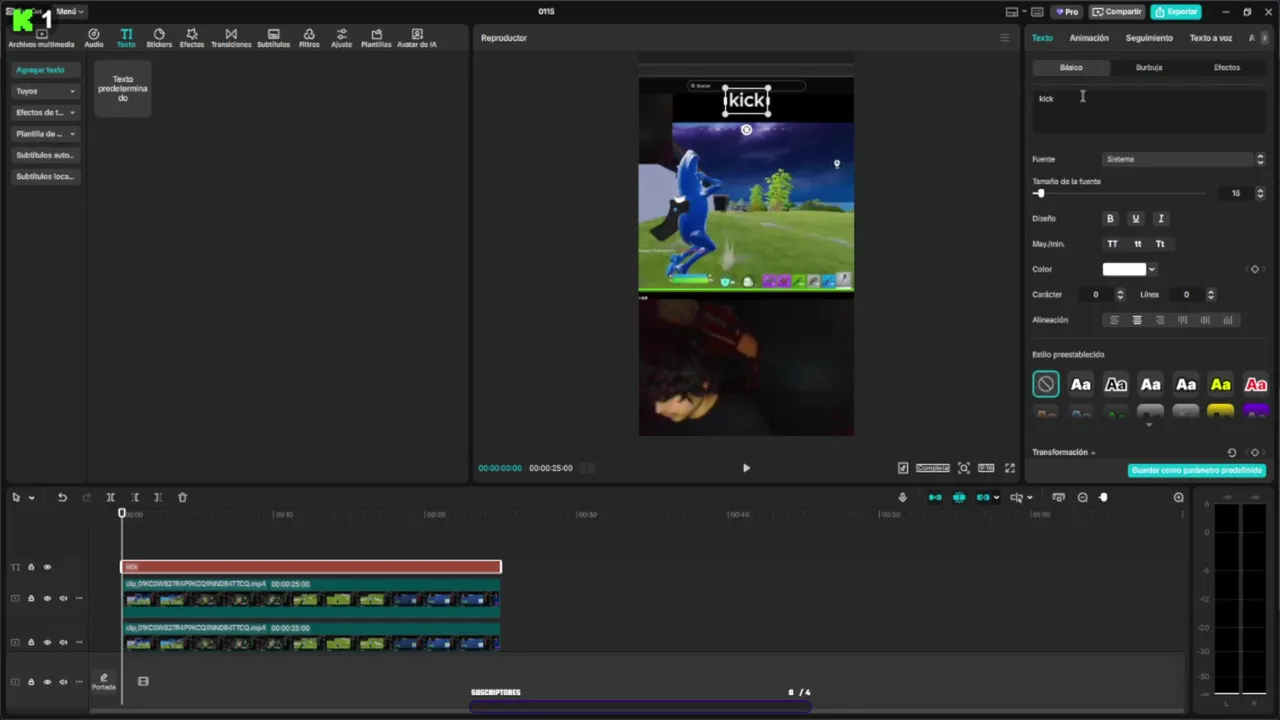Reset the Transformación settings
The width and height of the screenshot is (1280, 720).
pos(1232,452)
